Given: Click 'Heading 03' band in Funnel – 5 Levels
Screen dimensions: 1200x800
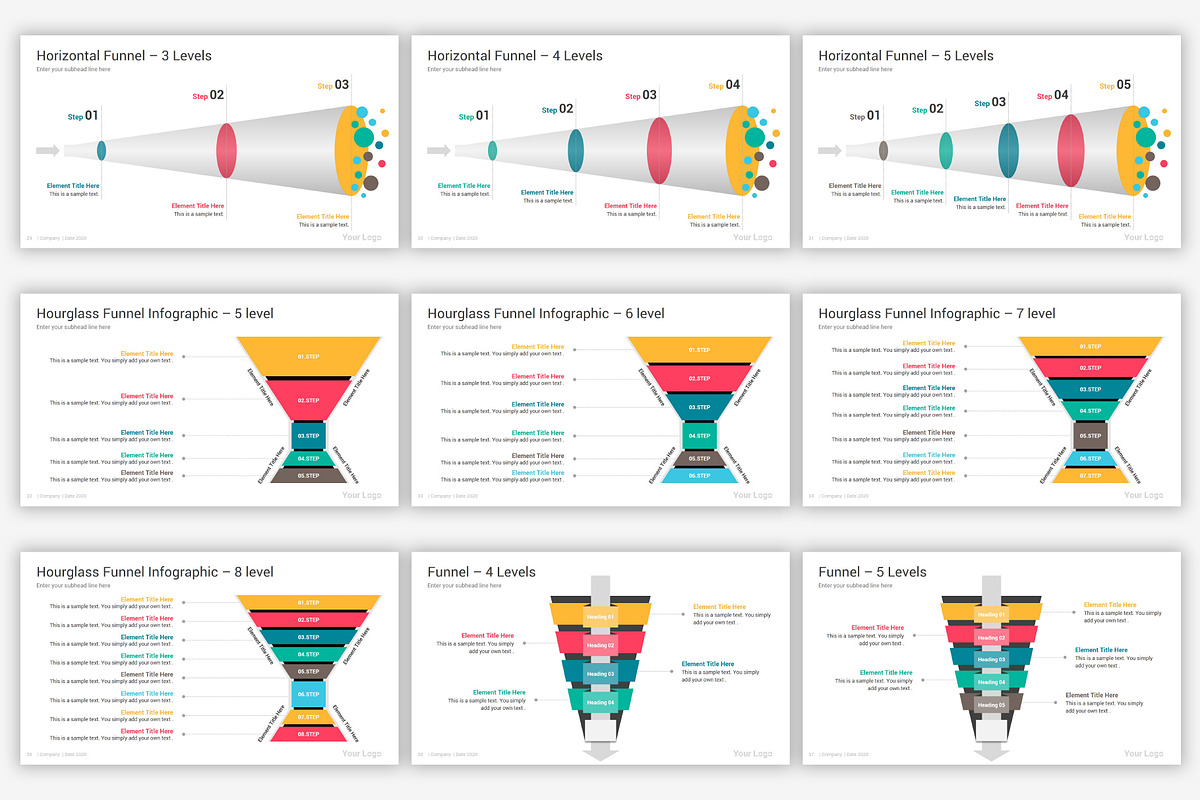Looking at the screenshot, I should point(991,660).
